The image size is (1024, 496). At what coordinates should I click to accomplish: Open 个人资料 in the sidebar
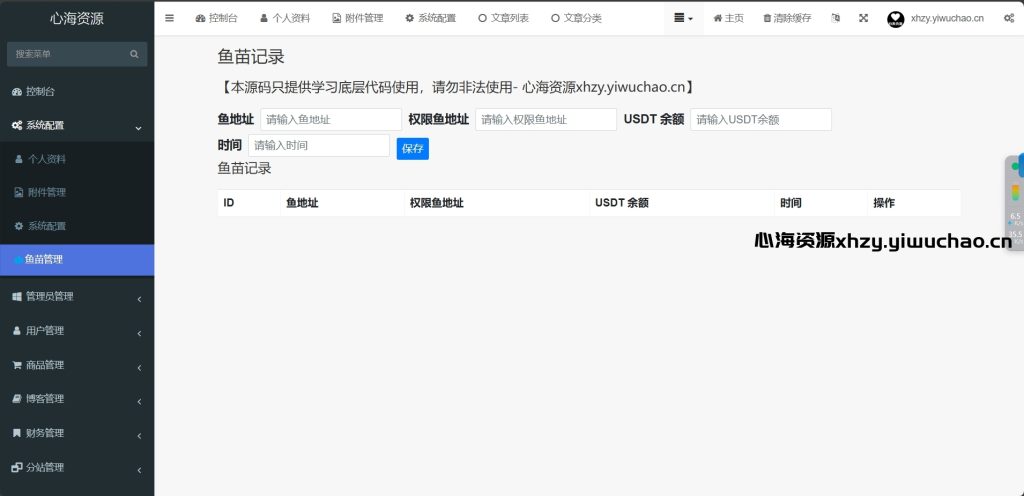click(x=77, y=159)
